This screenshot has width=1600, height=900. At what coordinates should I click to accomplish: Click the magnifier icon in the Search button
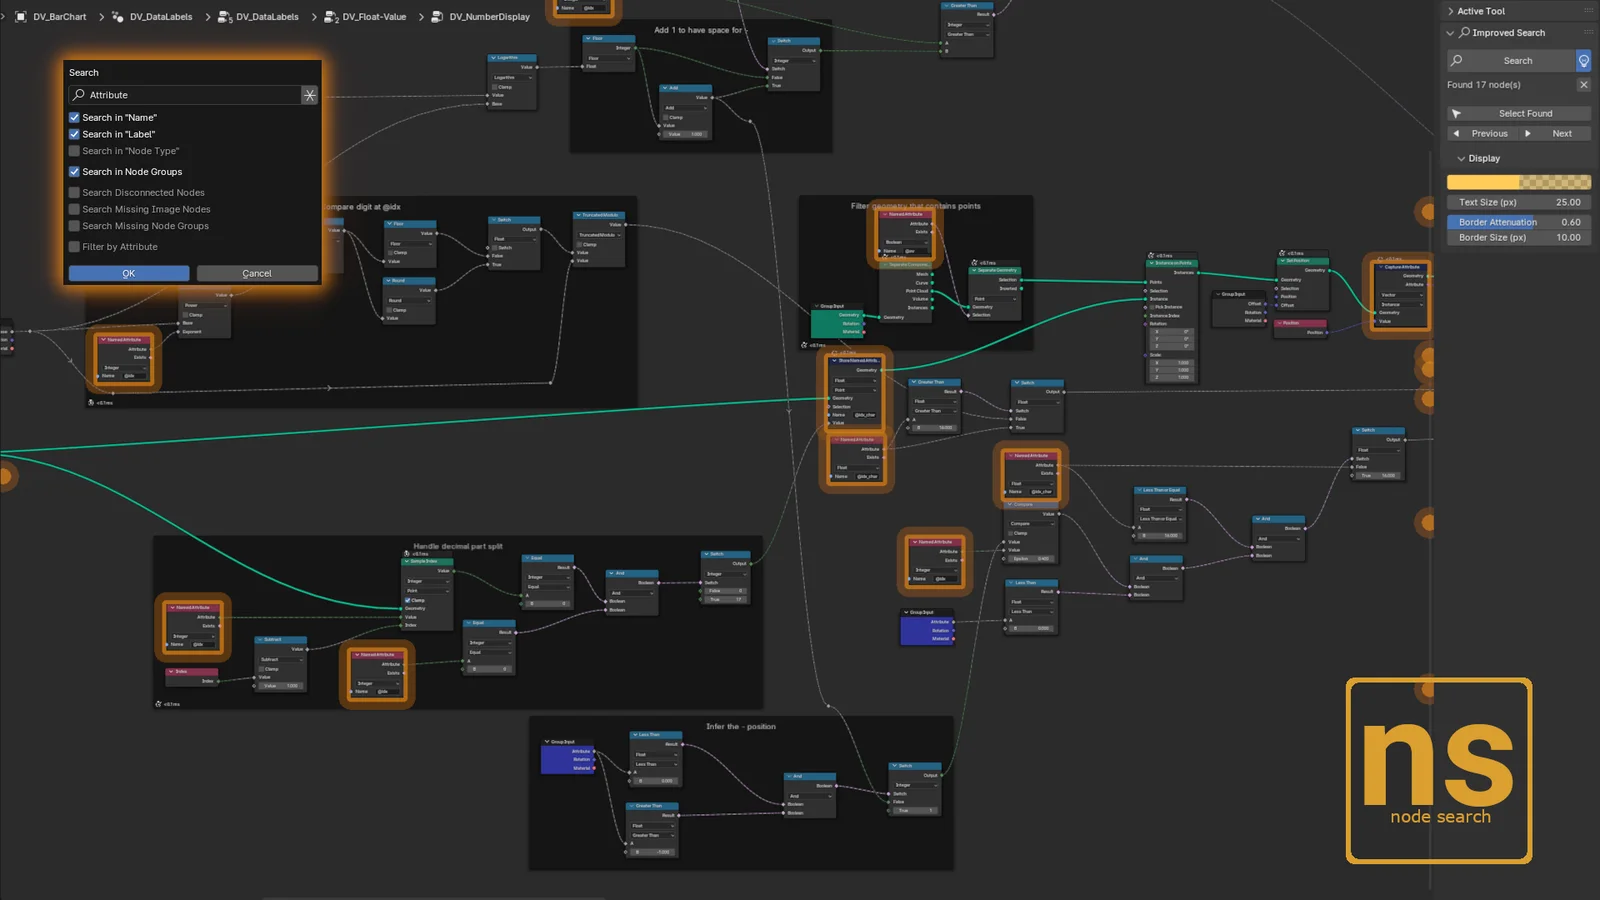1457,61
